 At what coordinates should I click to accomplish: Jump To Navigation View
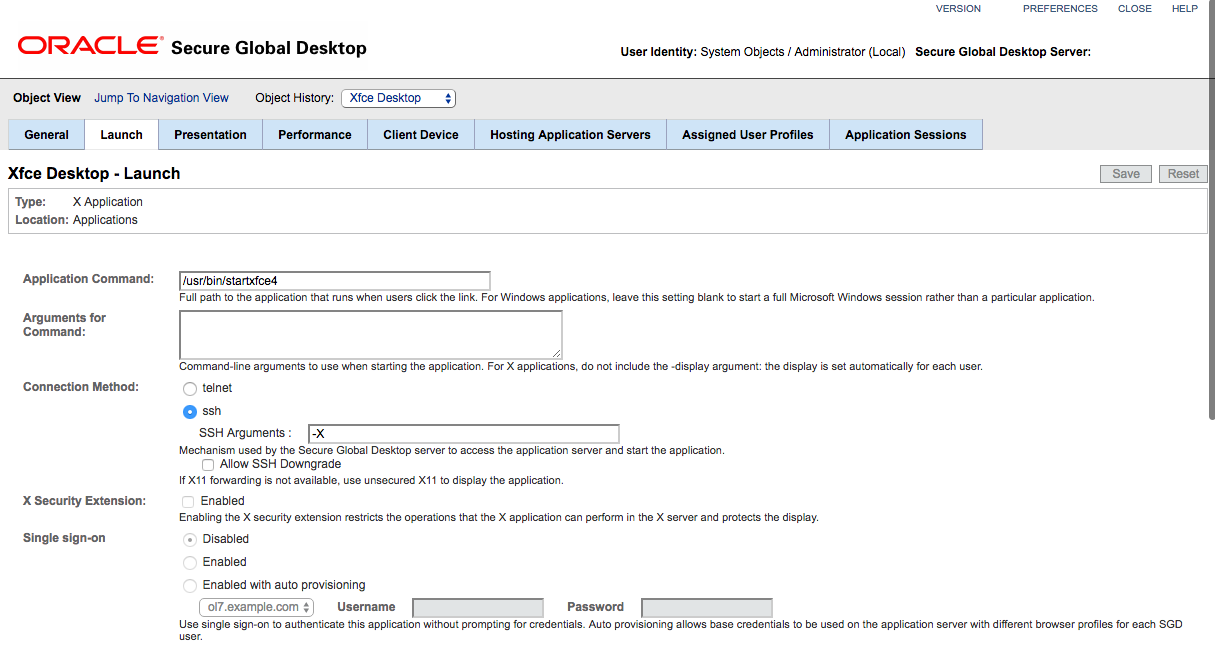[x=161, y=98]
